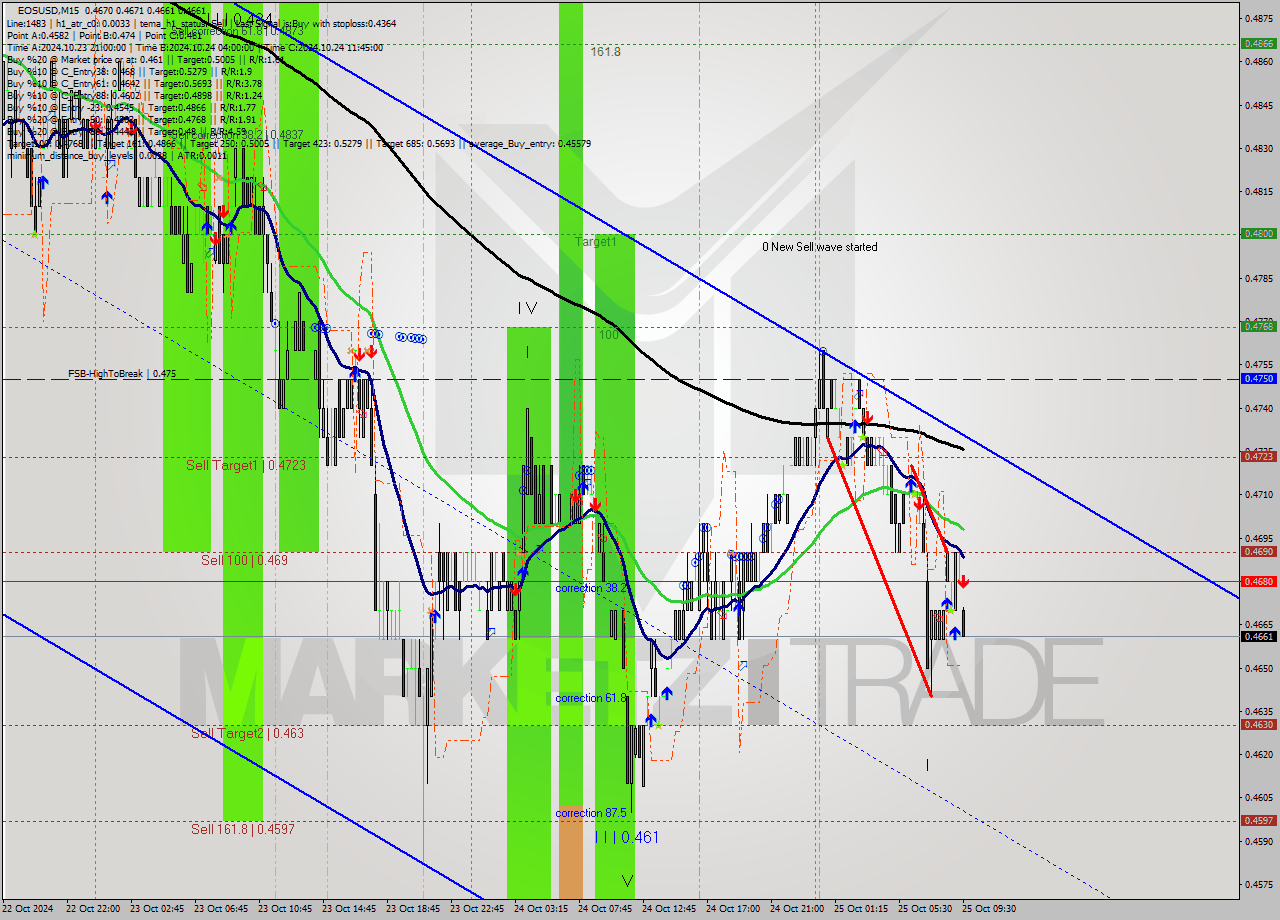Select the 'I I I 0.461' wave label
This screenshot has width=1280, height=920.
(x=626, y=837)
